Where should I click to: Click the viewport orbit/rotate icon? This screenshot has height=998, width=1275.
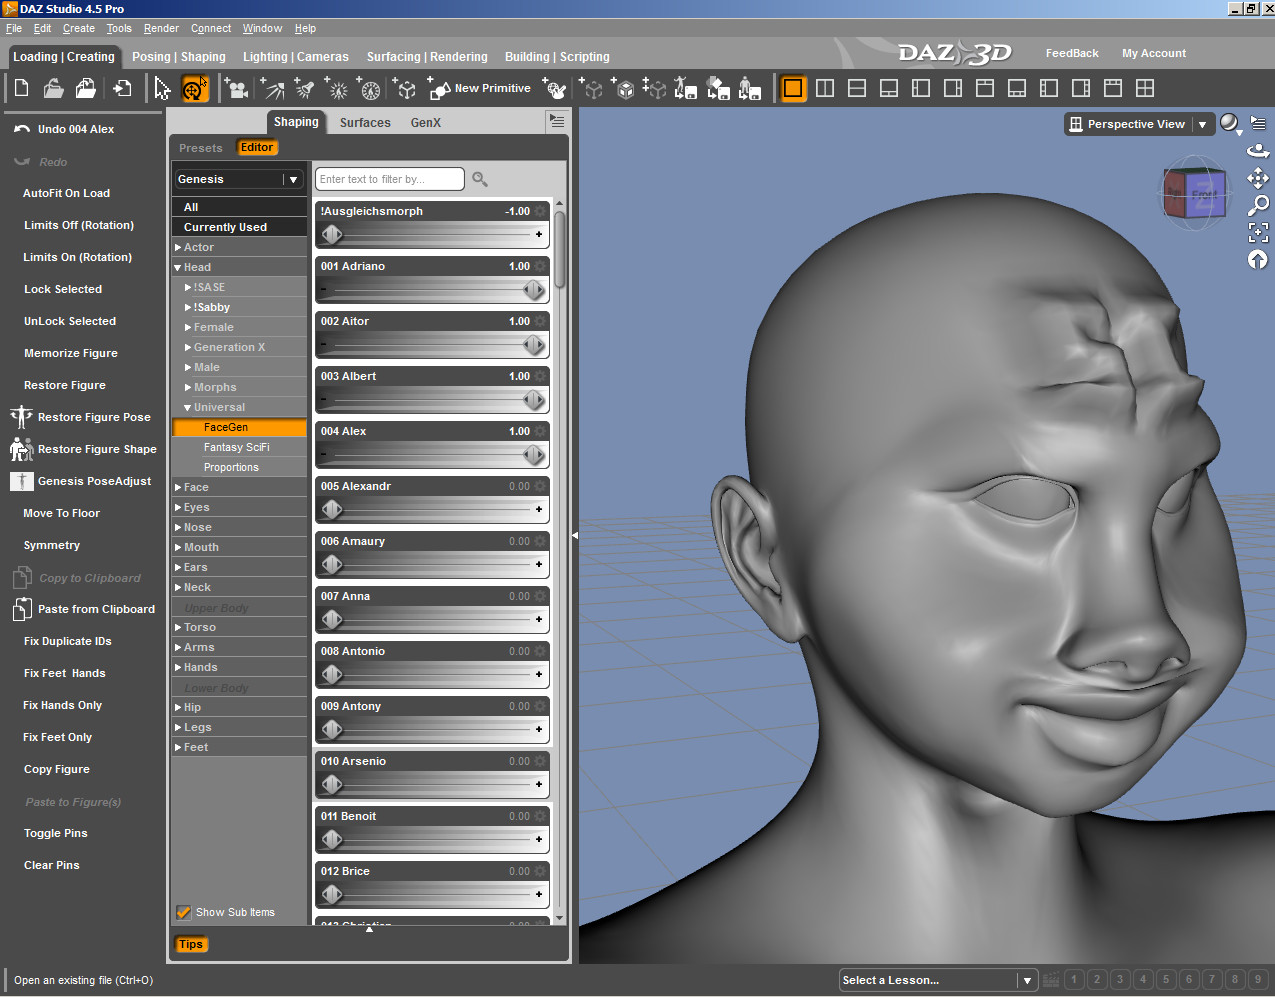1258,151
